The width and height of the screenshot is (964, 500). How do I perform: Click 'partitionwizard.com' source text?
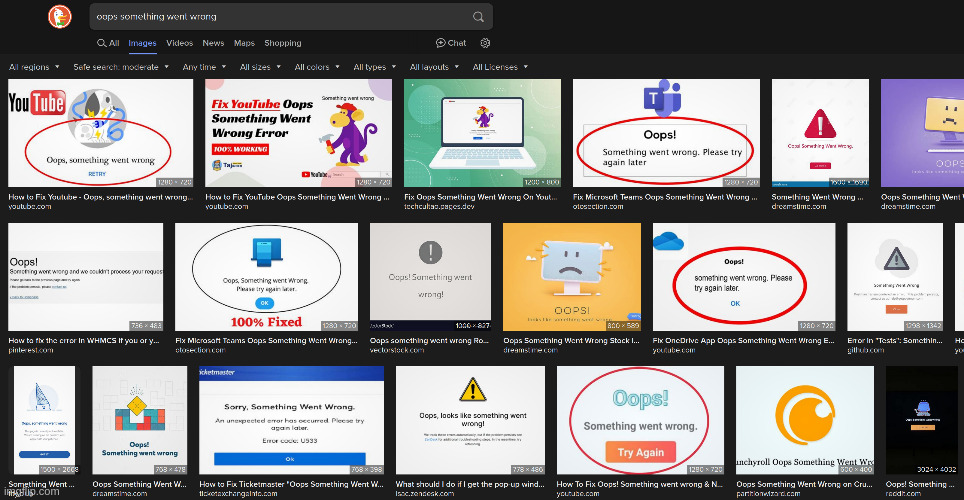click(x=768, y=493)
